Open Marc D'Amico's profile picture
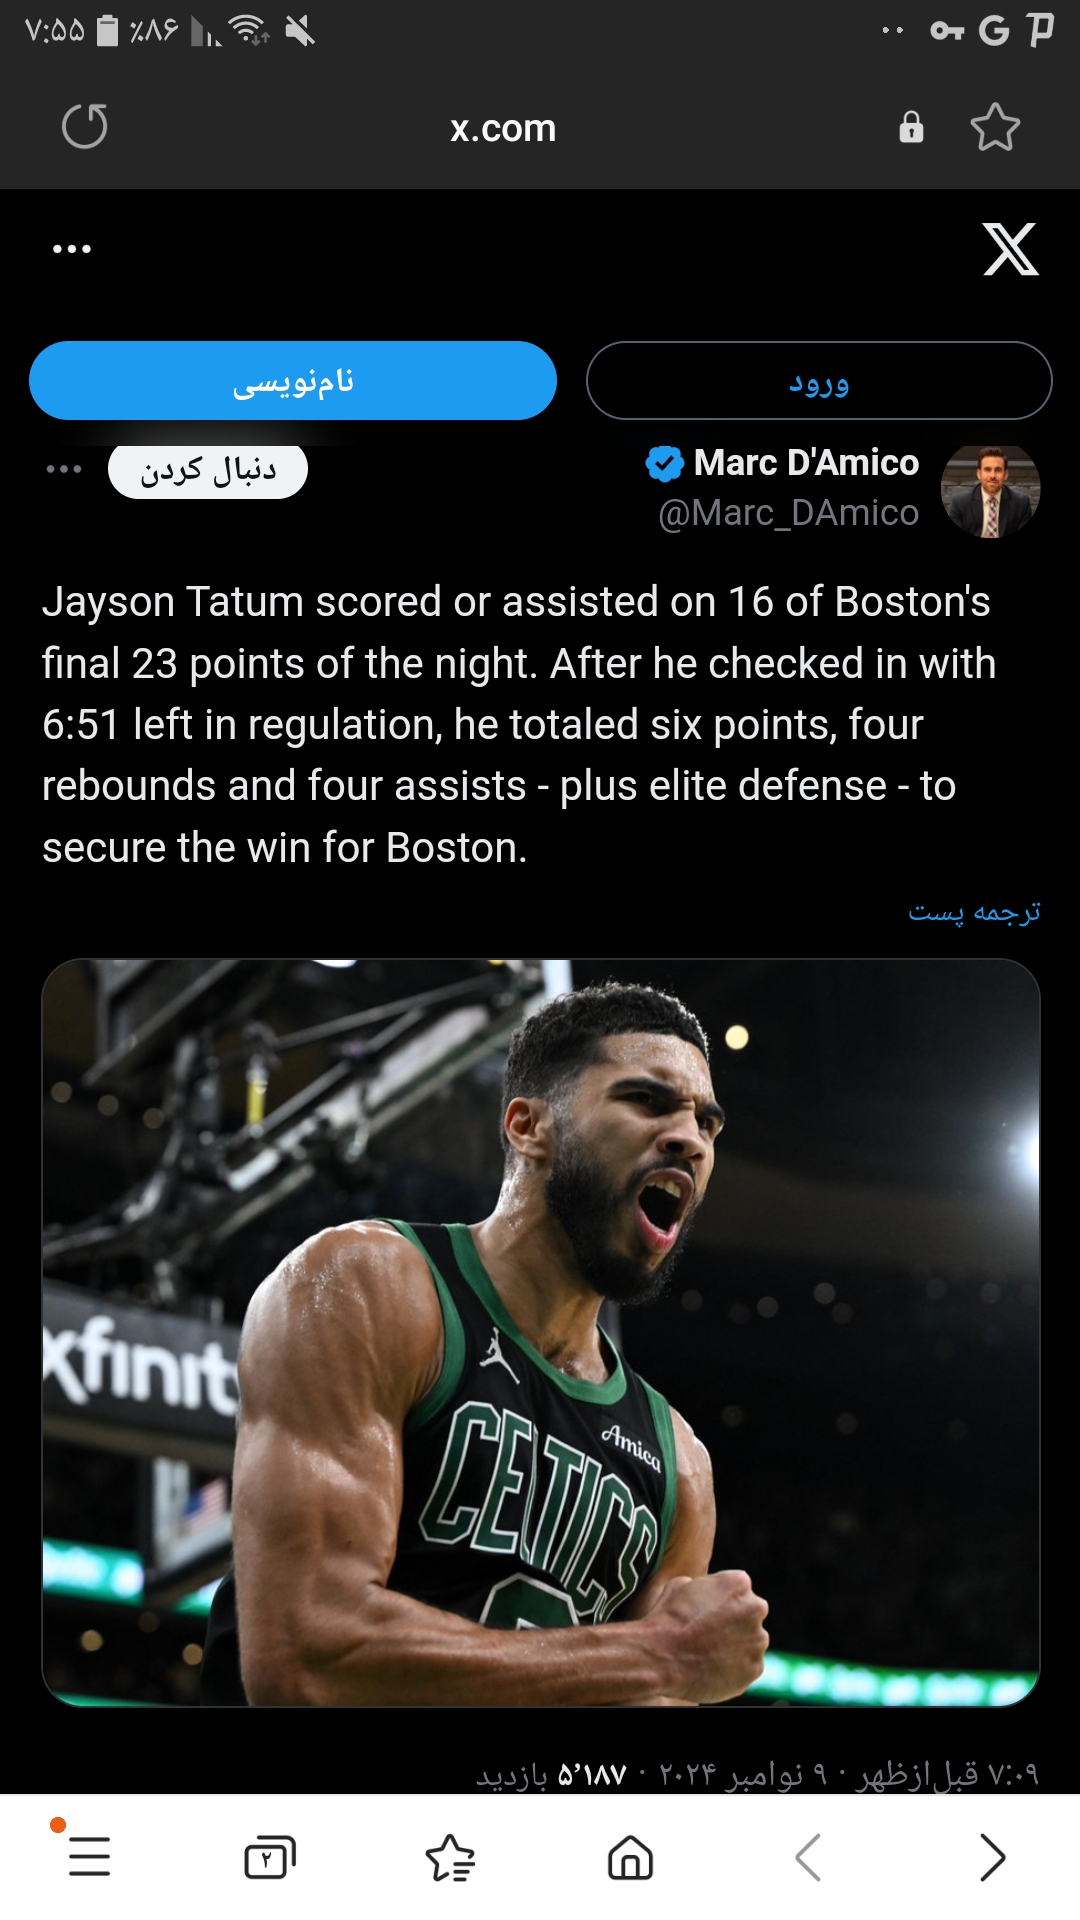1080x1920 pixels. (990, 491)
